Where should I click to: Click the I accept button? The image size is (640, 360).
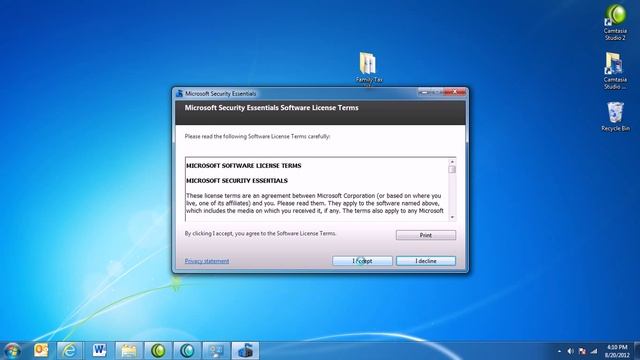click(362, 261)
